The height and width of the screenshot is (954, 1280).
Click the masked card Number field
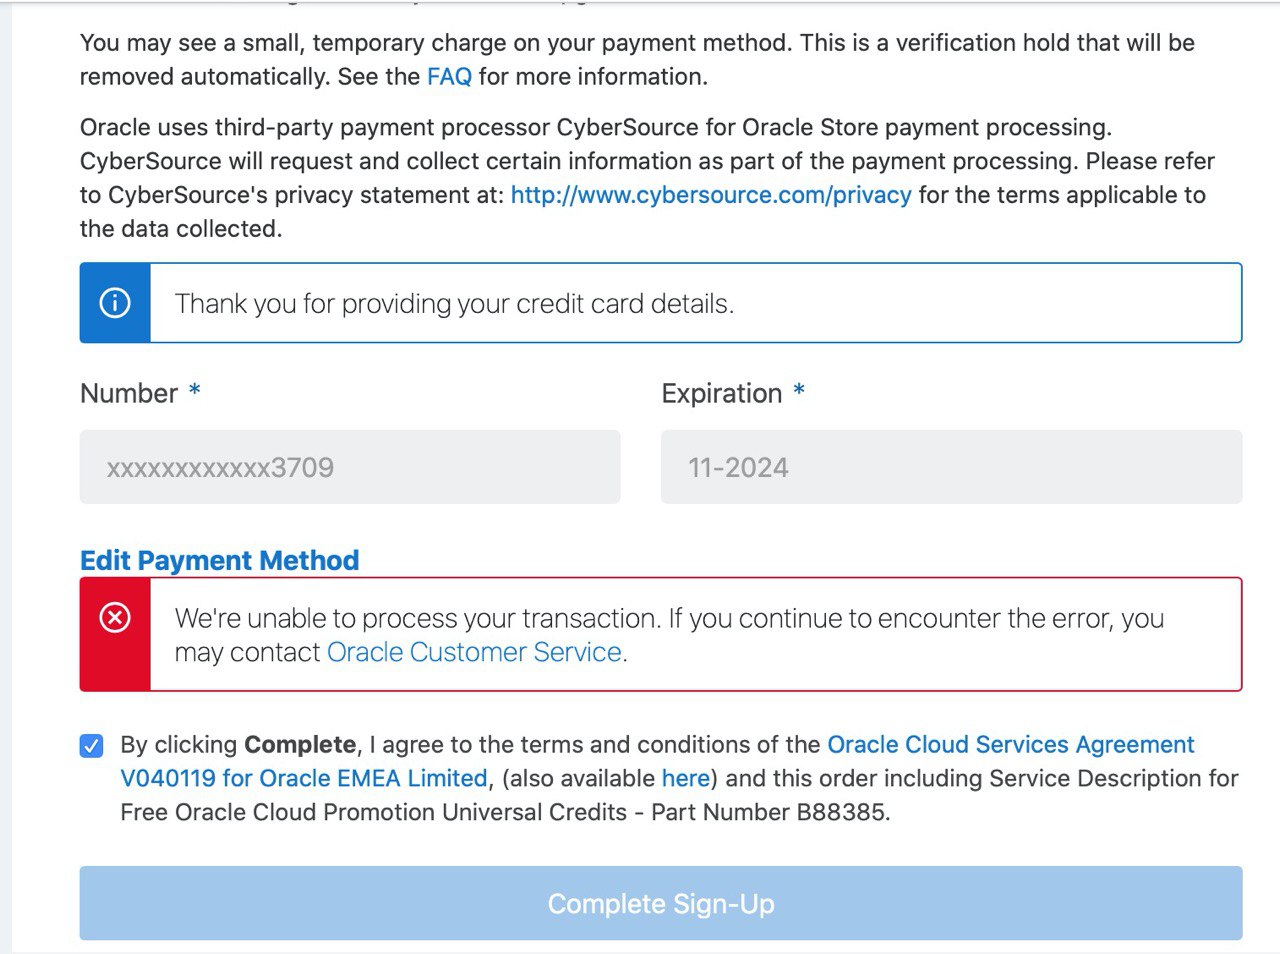coord(350,467)
